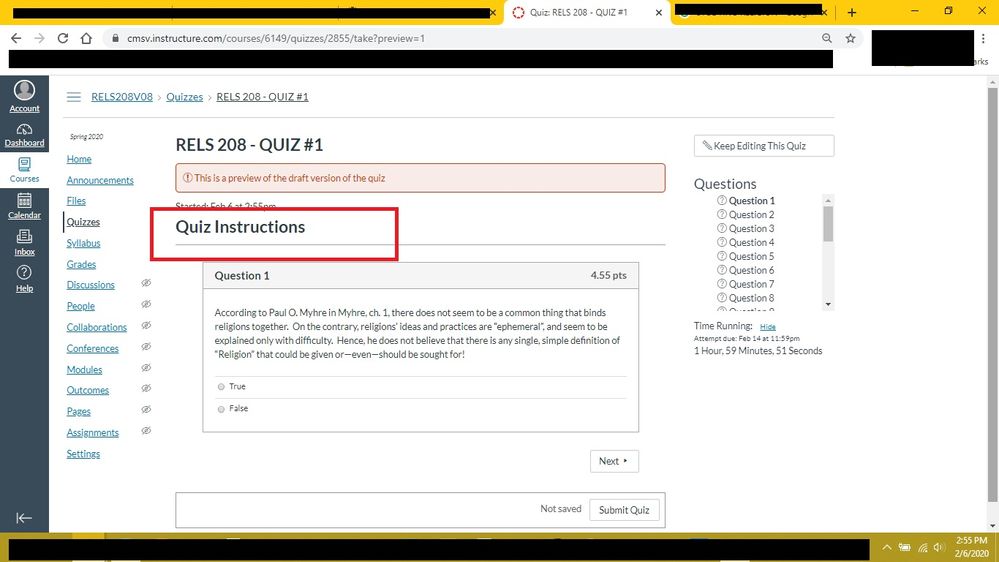
Task: Hide the running time display
Action: pyautogui.click(x=767, y=327)
